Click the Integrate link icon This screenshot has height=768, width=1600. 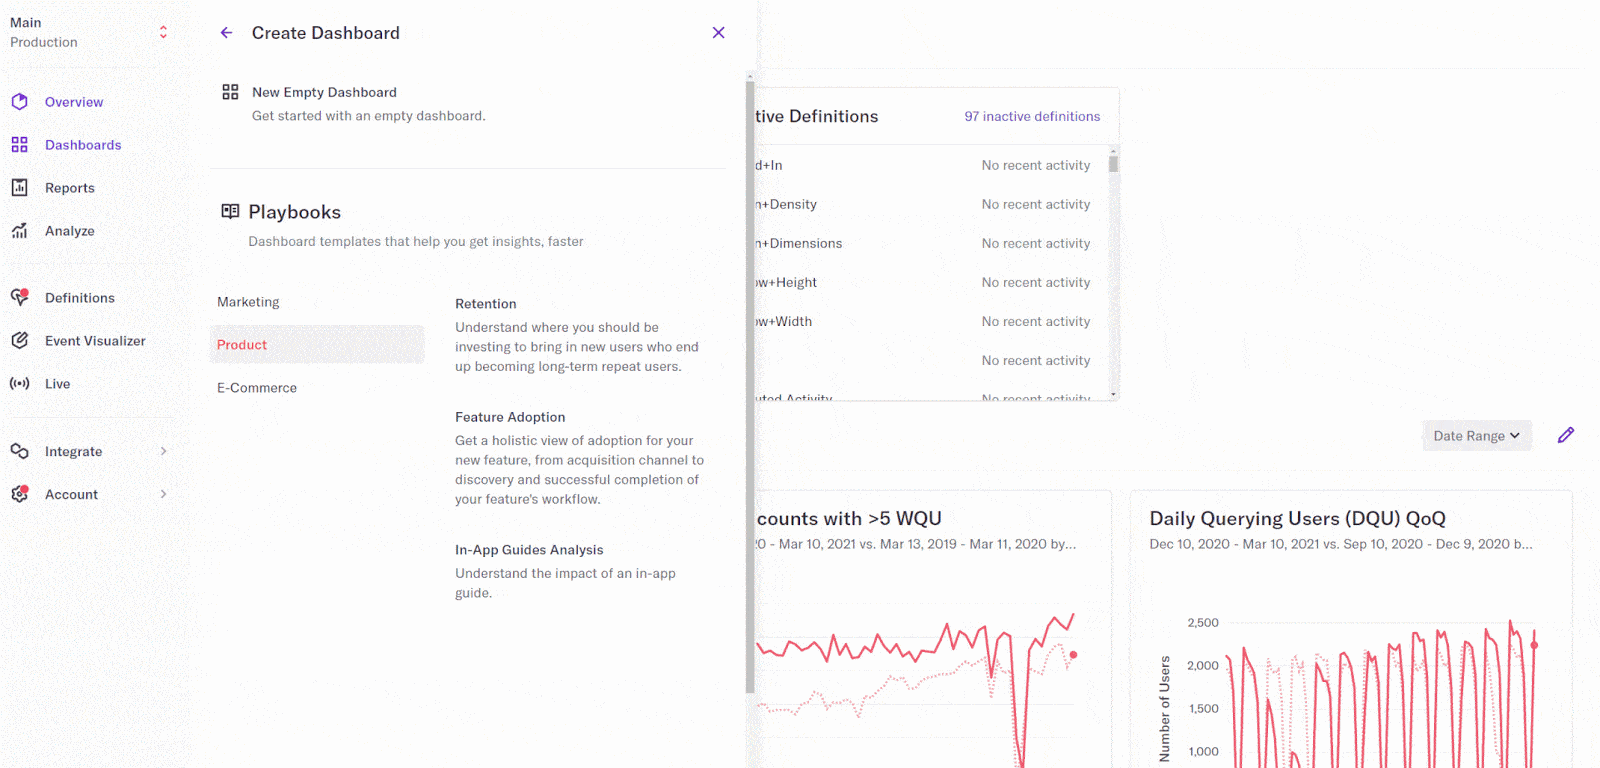coord(19,450)
